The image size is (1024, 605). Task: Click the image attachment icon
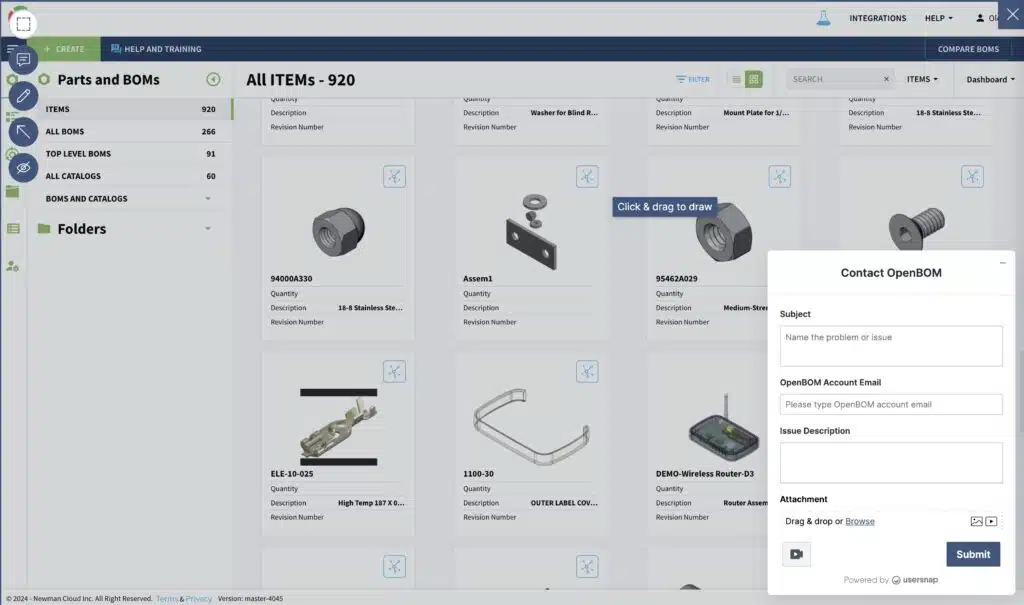click(976, 521)
